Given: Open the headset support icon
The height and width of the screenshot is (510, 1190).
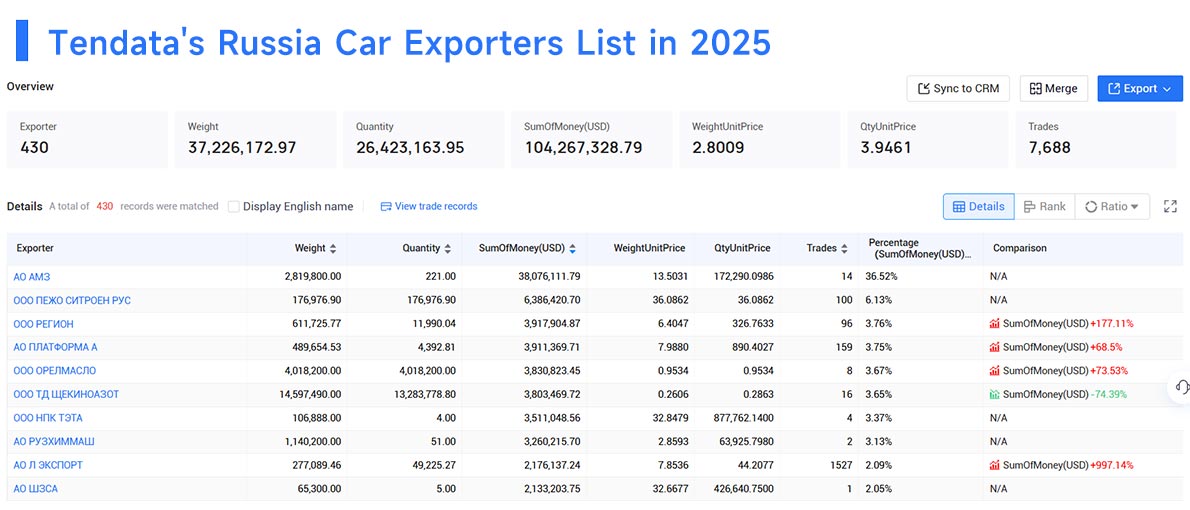Looking at the screenshot, I should (x=1181, y=387).
